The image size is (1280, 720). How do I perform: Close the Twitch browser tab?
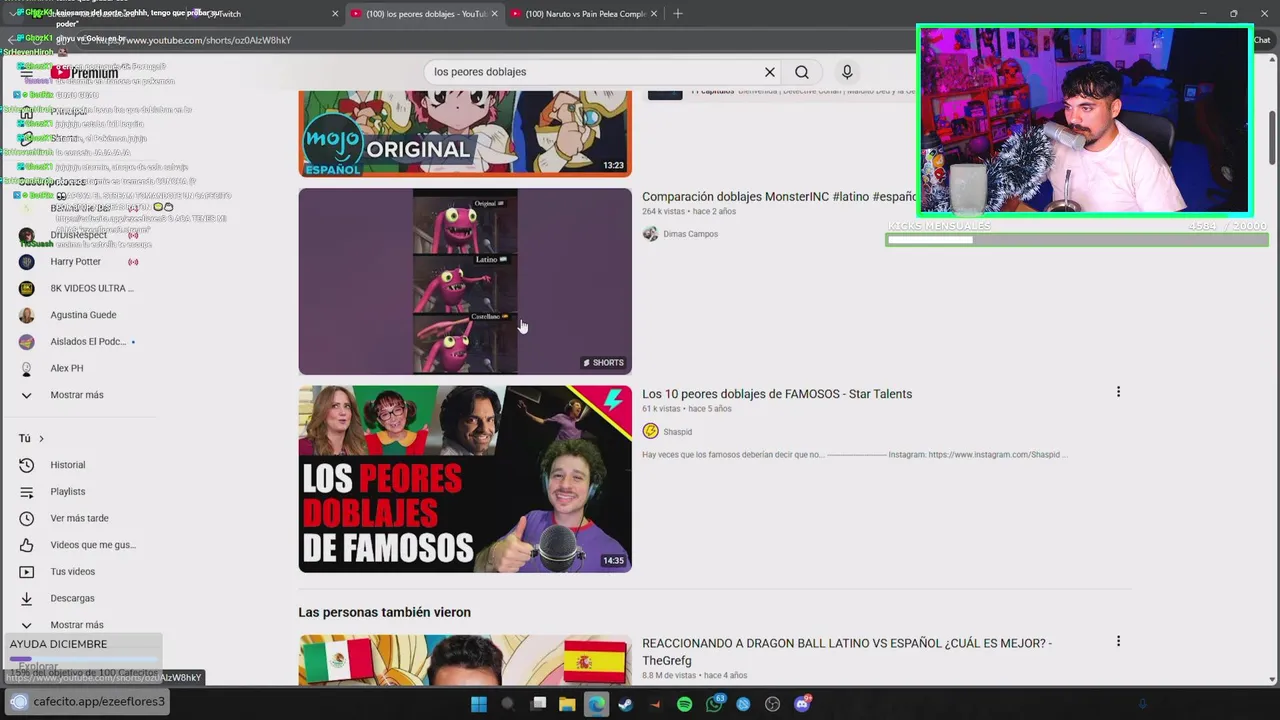[x=335, y=14]
